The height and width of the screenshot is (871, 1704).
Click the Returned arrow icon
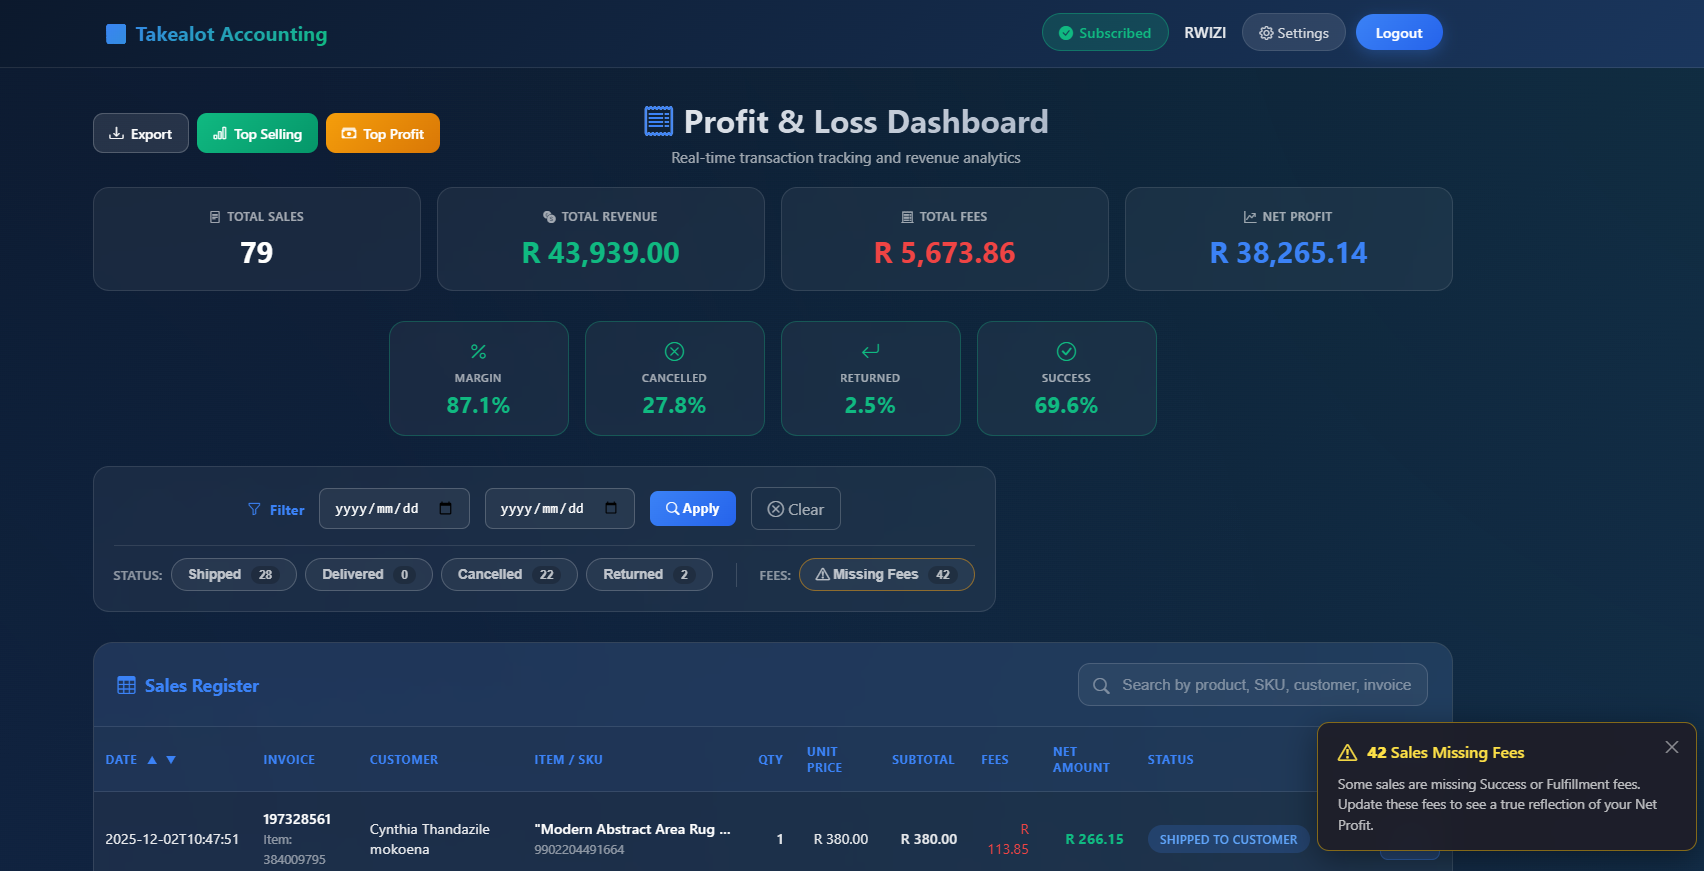pyautogui.click(x=870, y=351)
